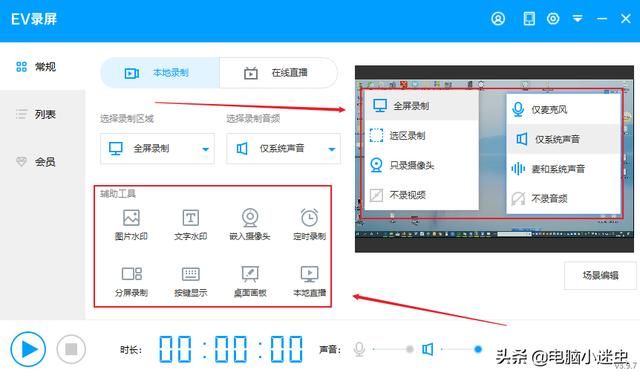Start recording with the play button
Image resolution: width=640 pixels, height=376 pixels.
(28, 349)
